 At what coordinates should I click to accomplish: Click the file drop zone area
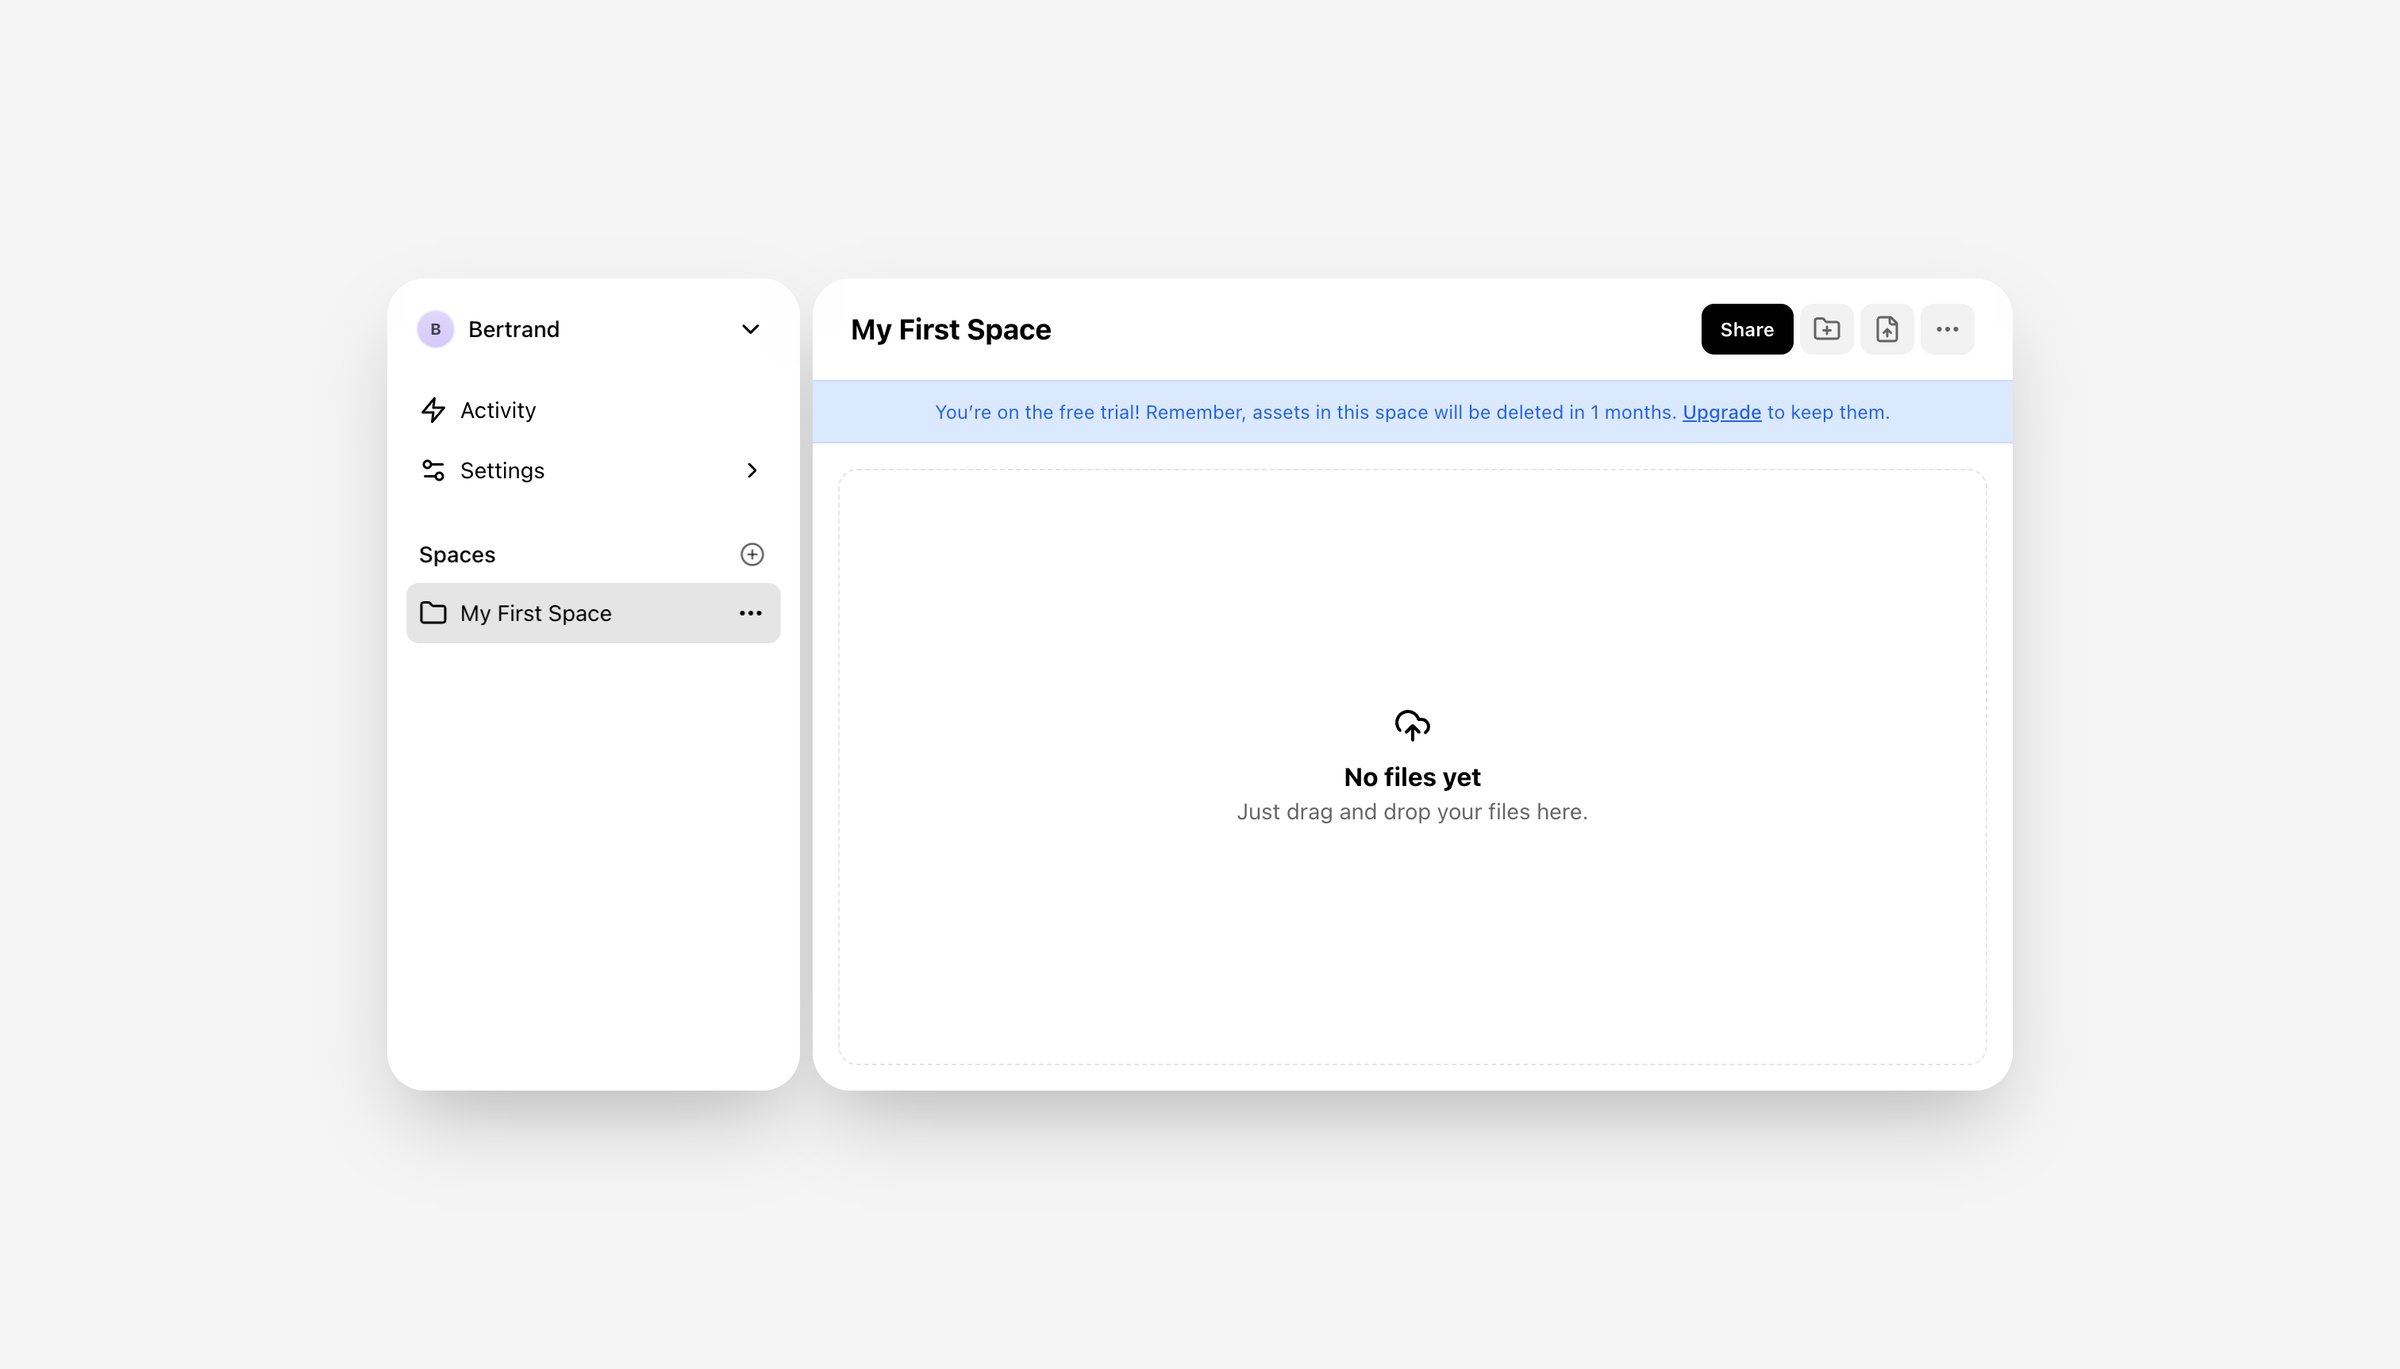click(1412, 767)
